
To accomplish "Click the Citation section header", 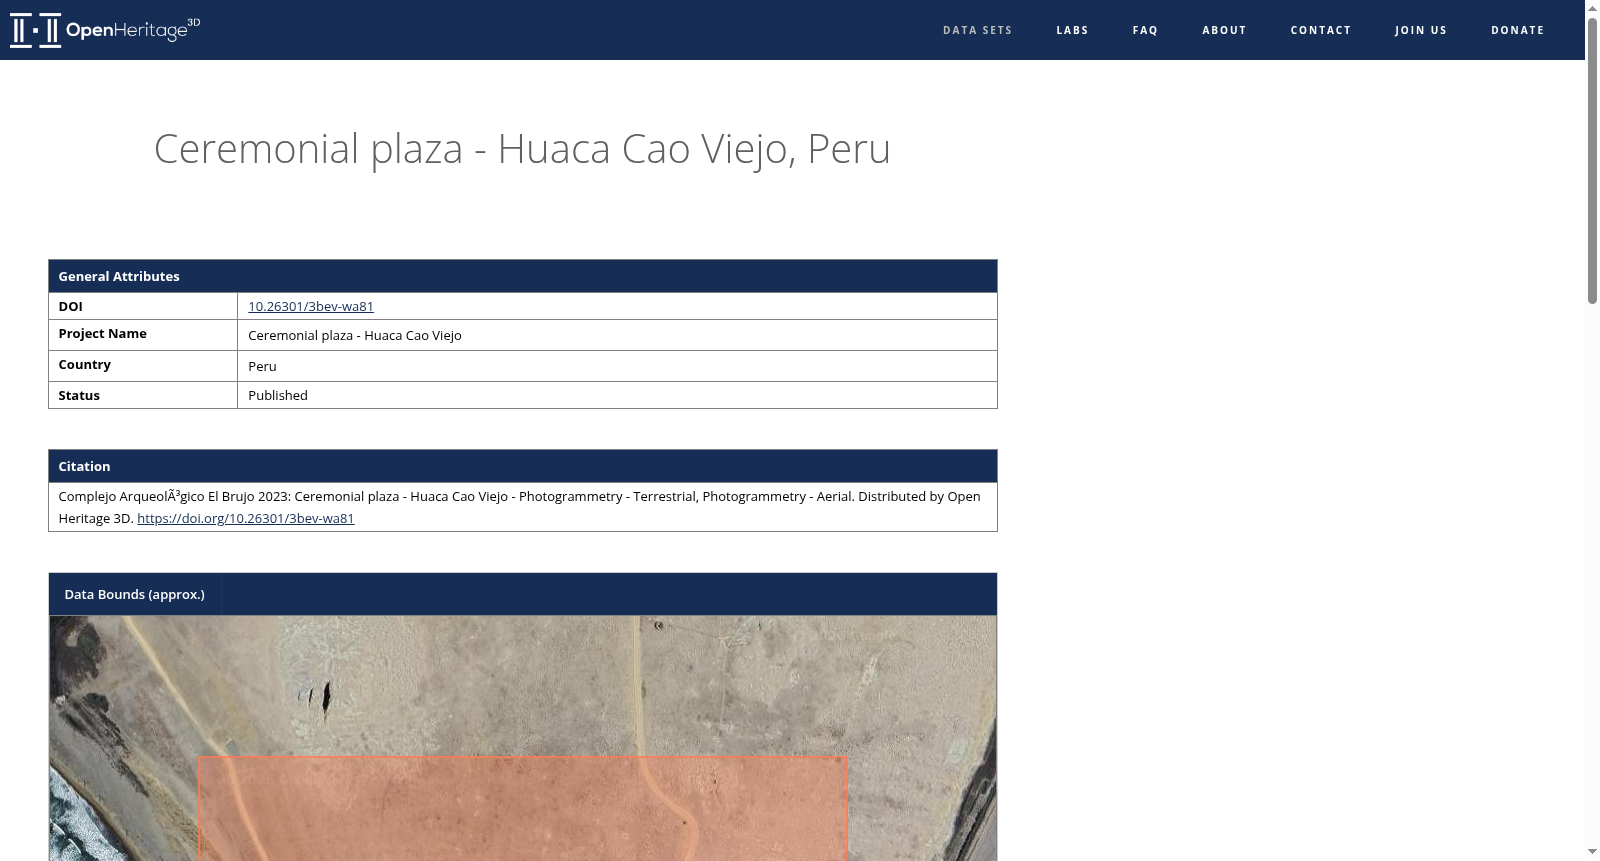I will 523,466.
